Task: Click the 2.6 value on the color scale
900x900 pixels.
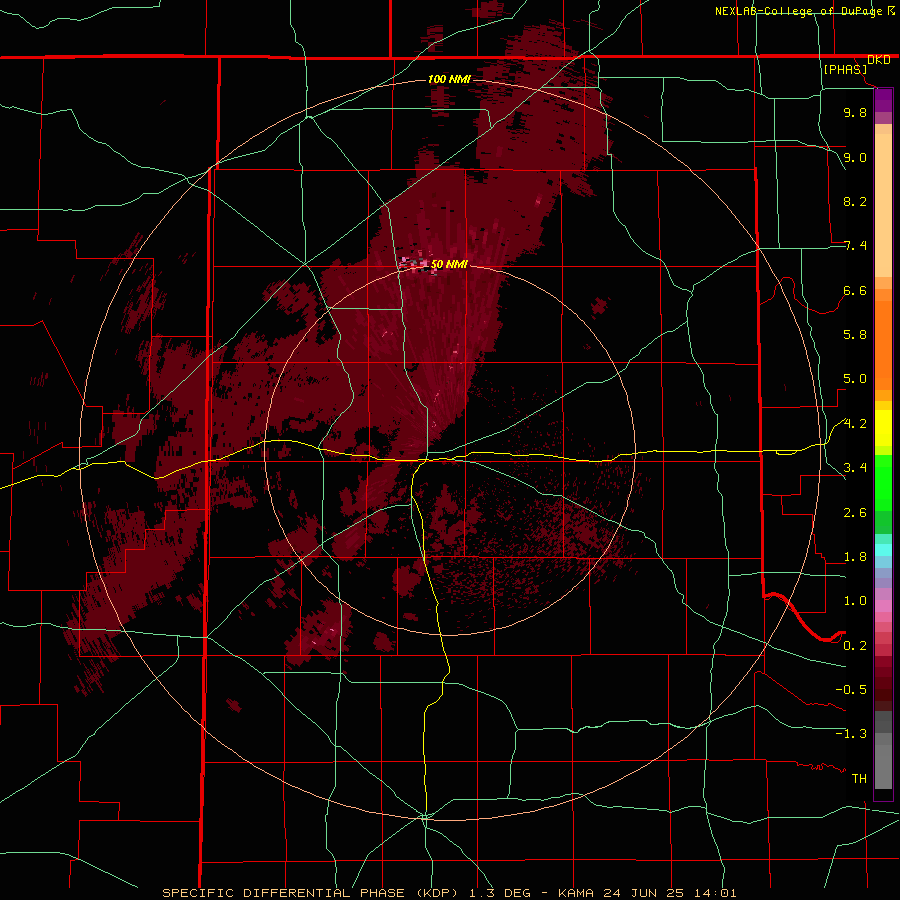Action: pos(855,513)
